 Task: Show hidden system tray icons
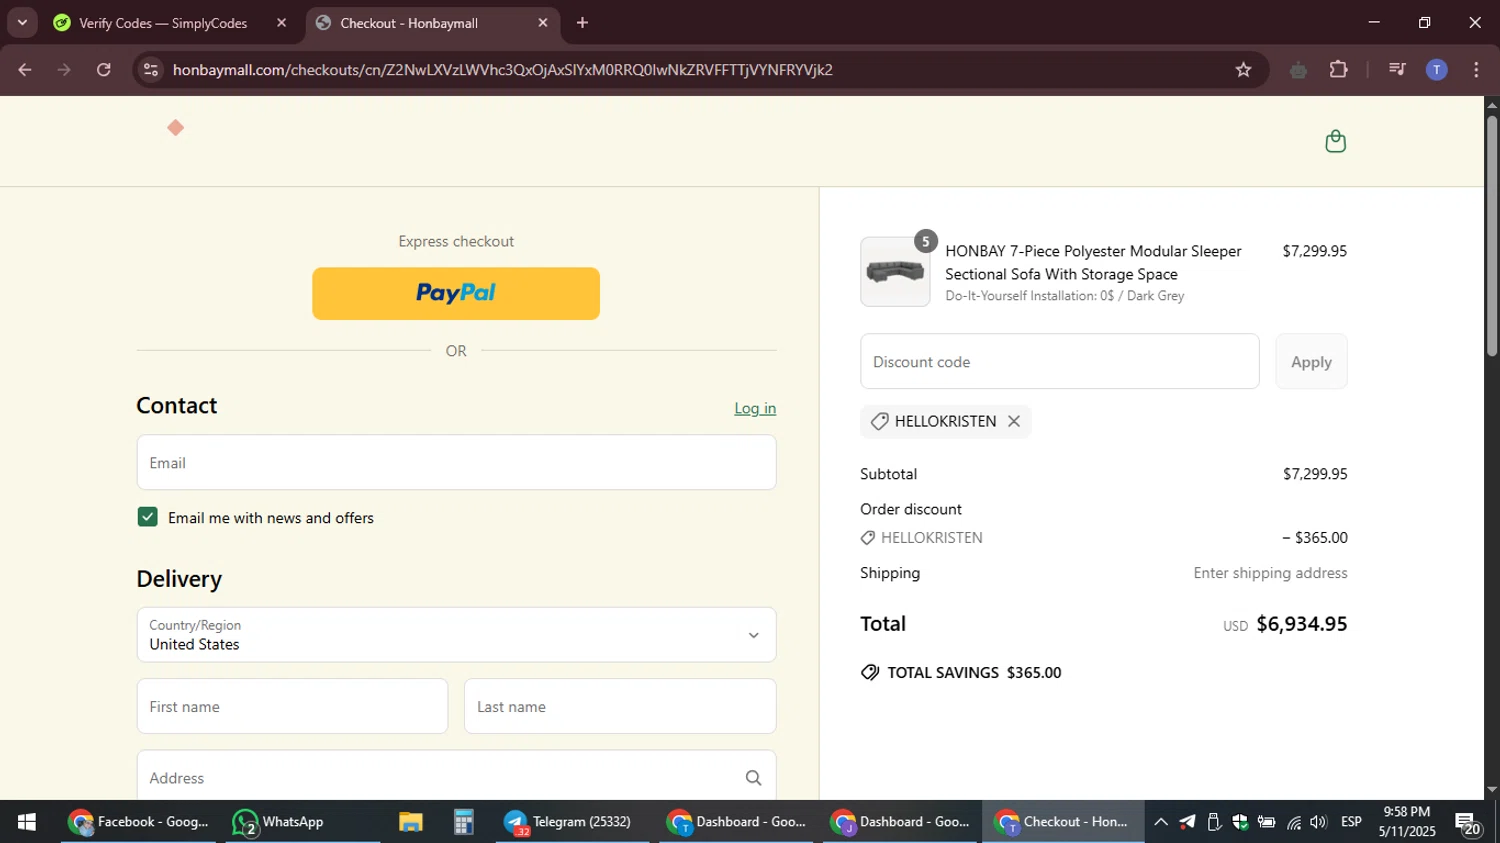1161,822
